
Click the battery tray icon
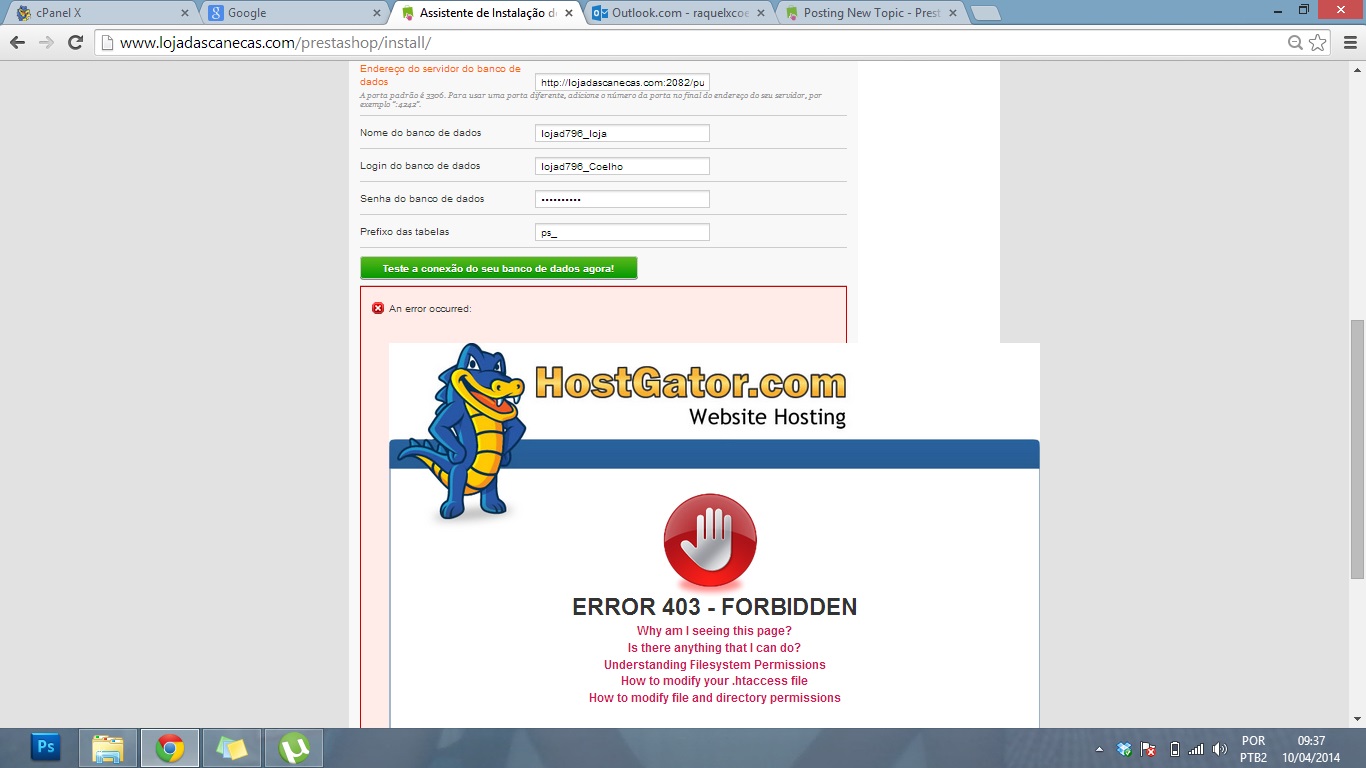coord(1174,749)
